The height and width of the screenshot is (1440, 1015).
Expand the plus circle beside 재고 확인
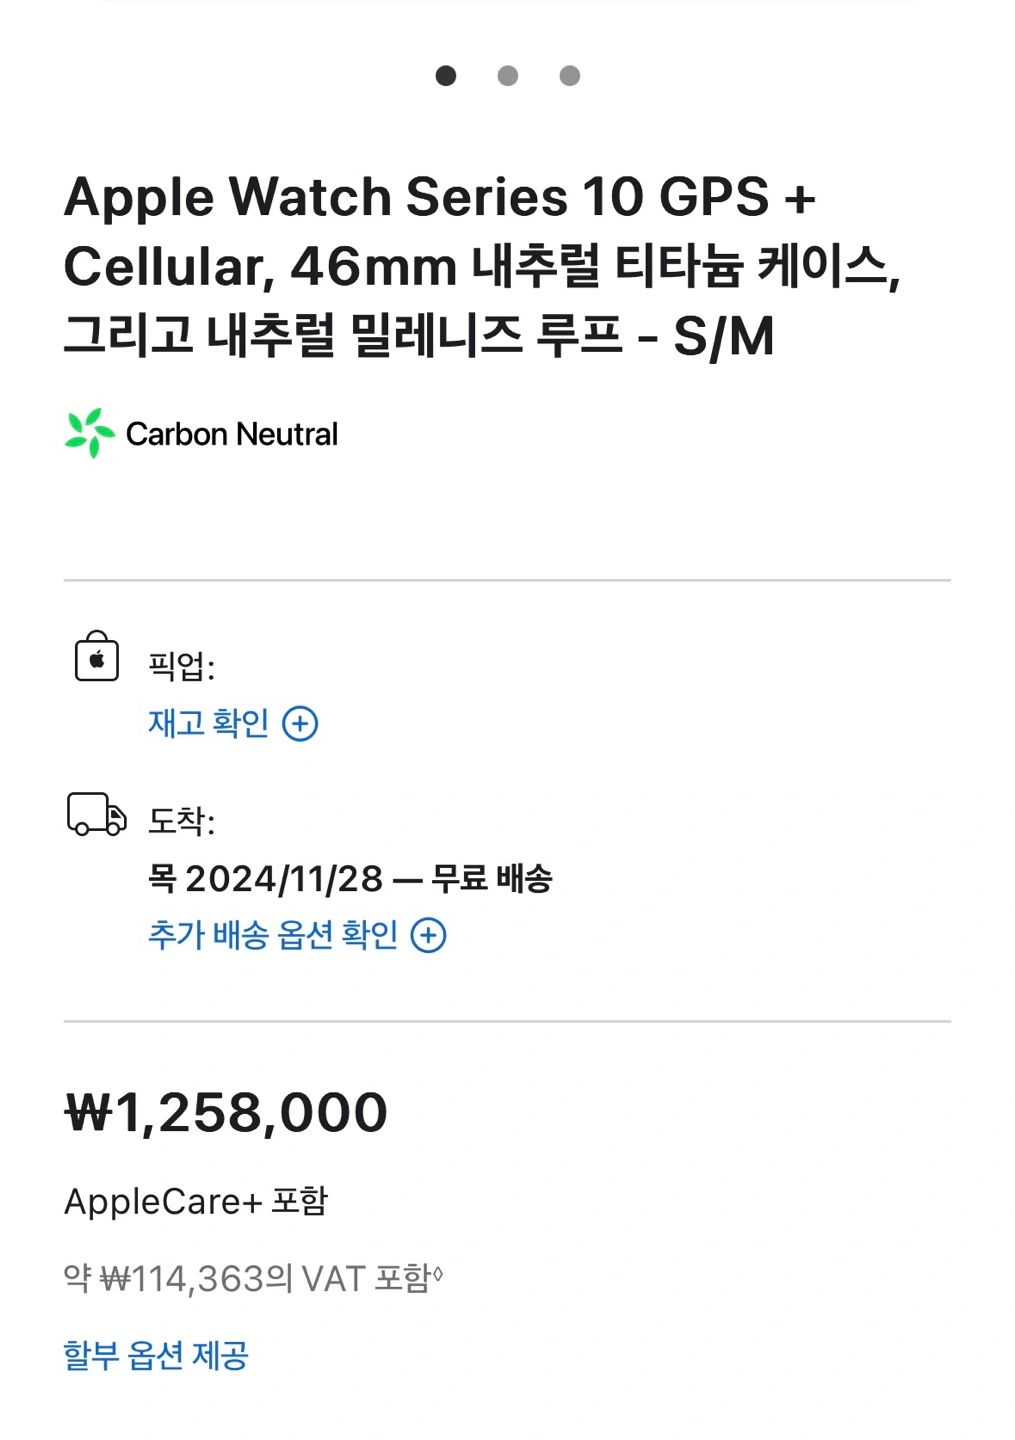click(300, 723)
